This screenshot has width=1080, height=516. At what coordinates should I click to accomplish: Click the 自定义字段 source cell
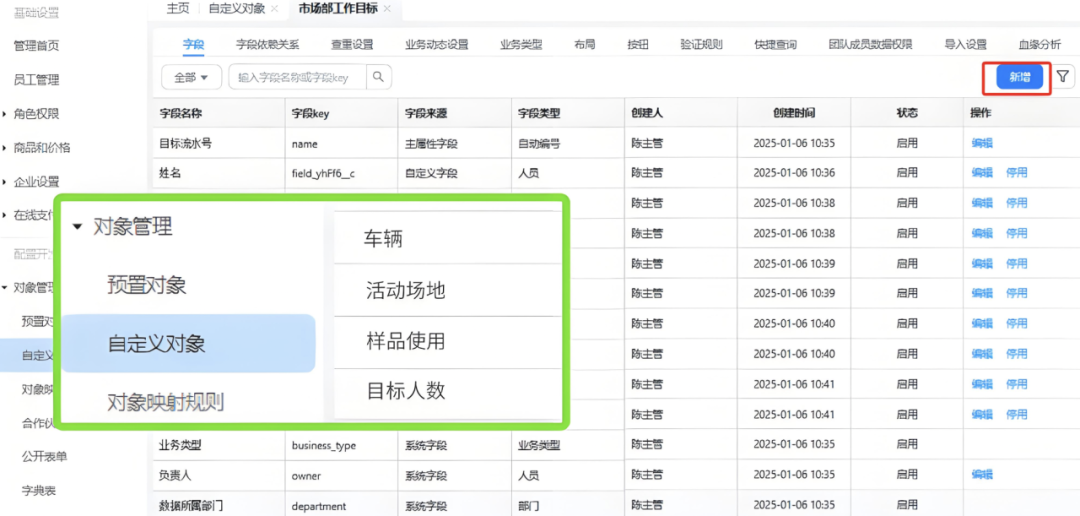tap(432, 173)
